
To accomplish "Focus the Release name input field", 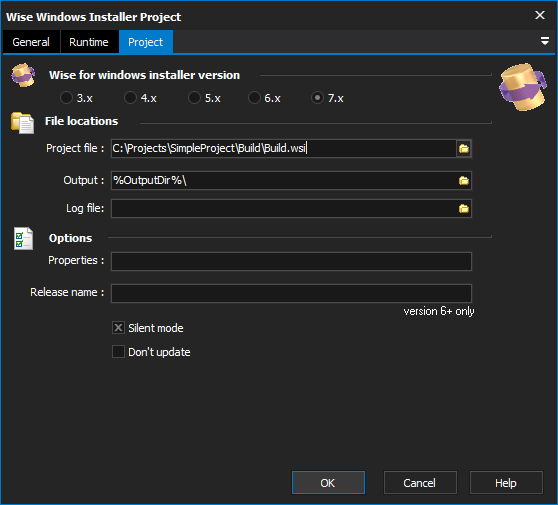I will tap(291, 293).
